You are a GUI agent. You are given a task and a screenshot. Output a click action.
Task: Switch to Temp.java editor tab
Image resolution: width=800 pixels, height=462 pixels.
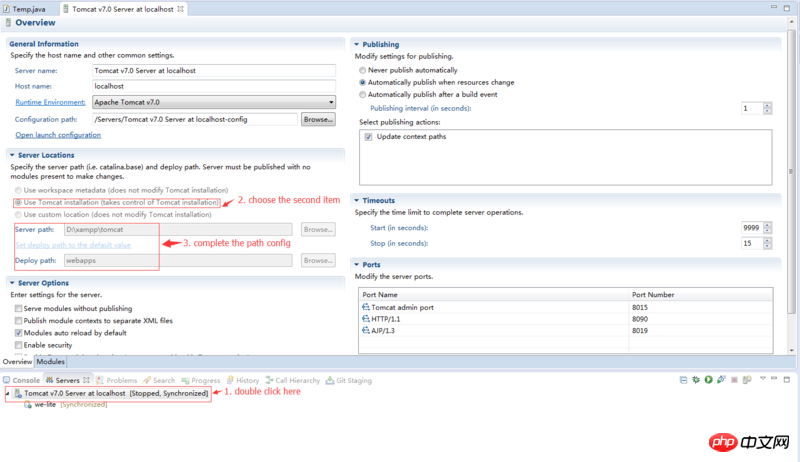24,9
